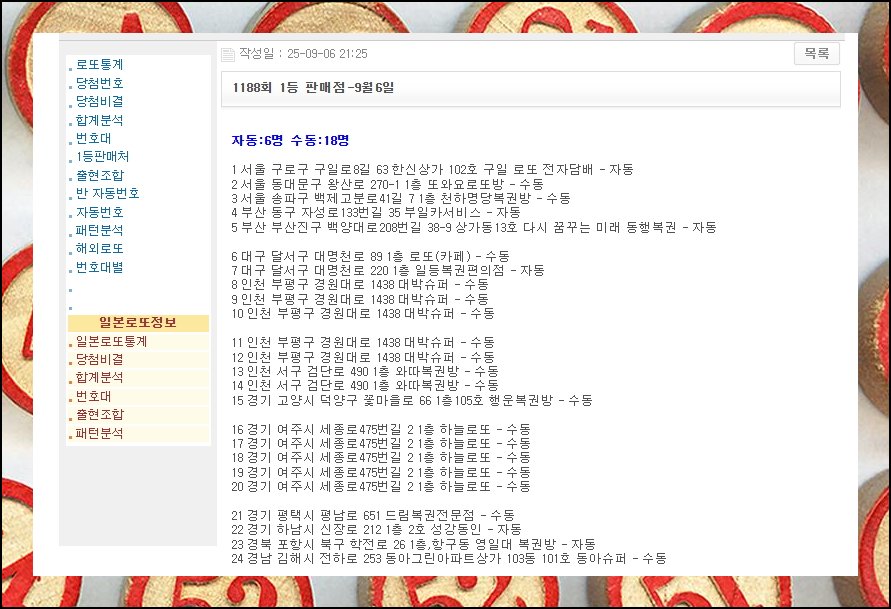Select row 4 부산 동구 자성로133번길
This screenshot has height=609, width=891.
click(376, 212)
